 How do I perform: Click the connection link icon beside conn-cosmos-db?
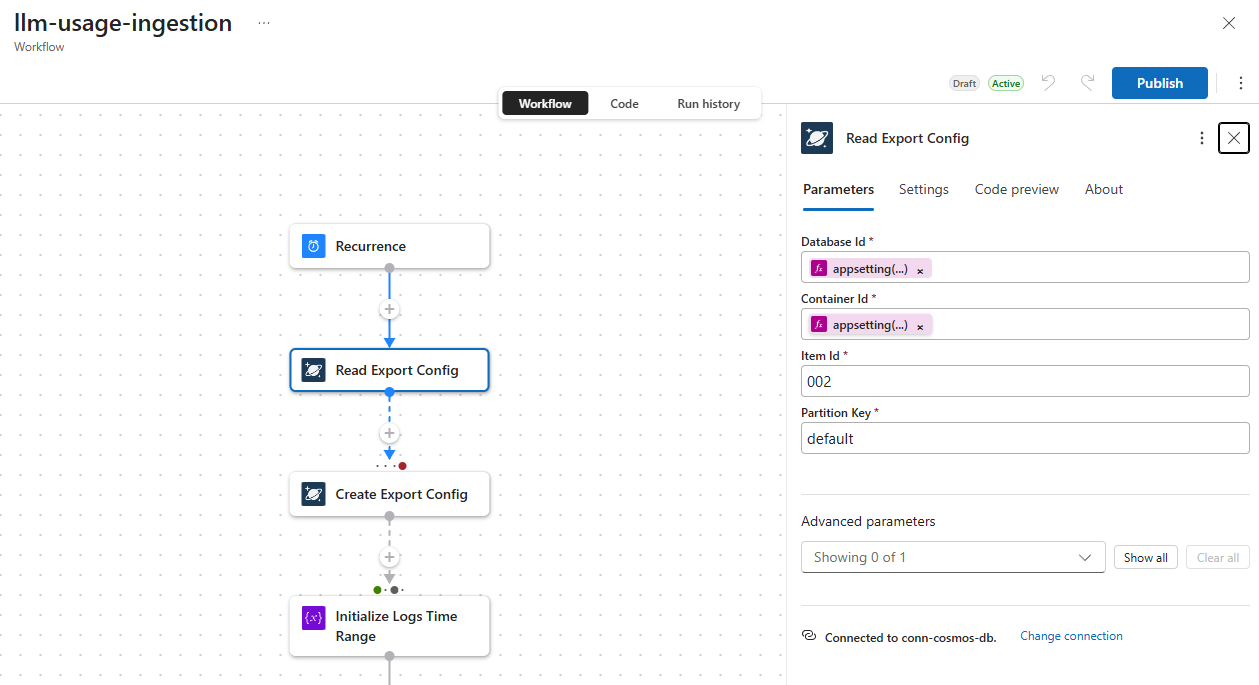(x=809, y=636)
